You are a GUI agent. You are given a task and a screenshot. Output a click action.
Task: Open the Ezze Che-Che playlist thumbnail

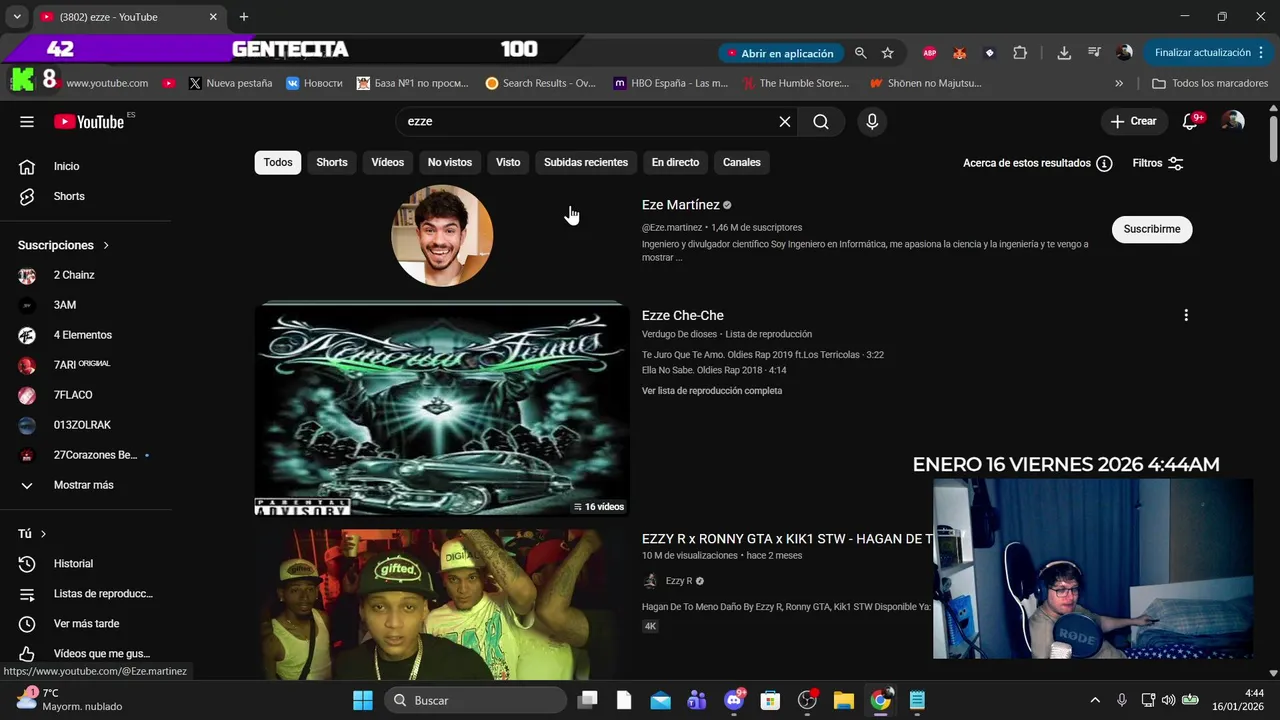(x=442, y=408)
